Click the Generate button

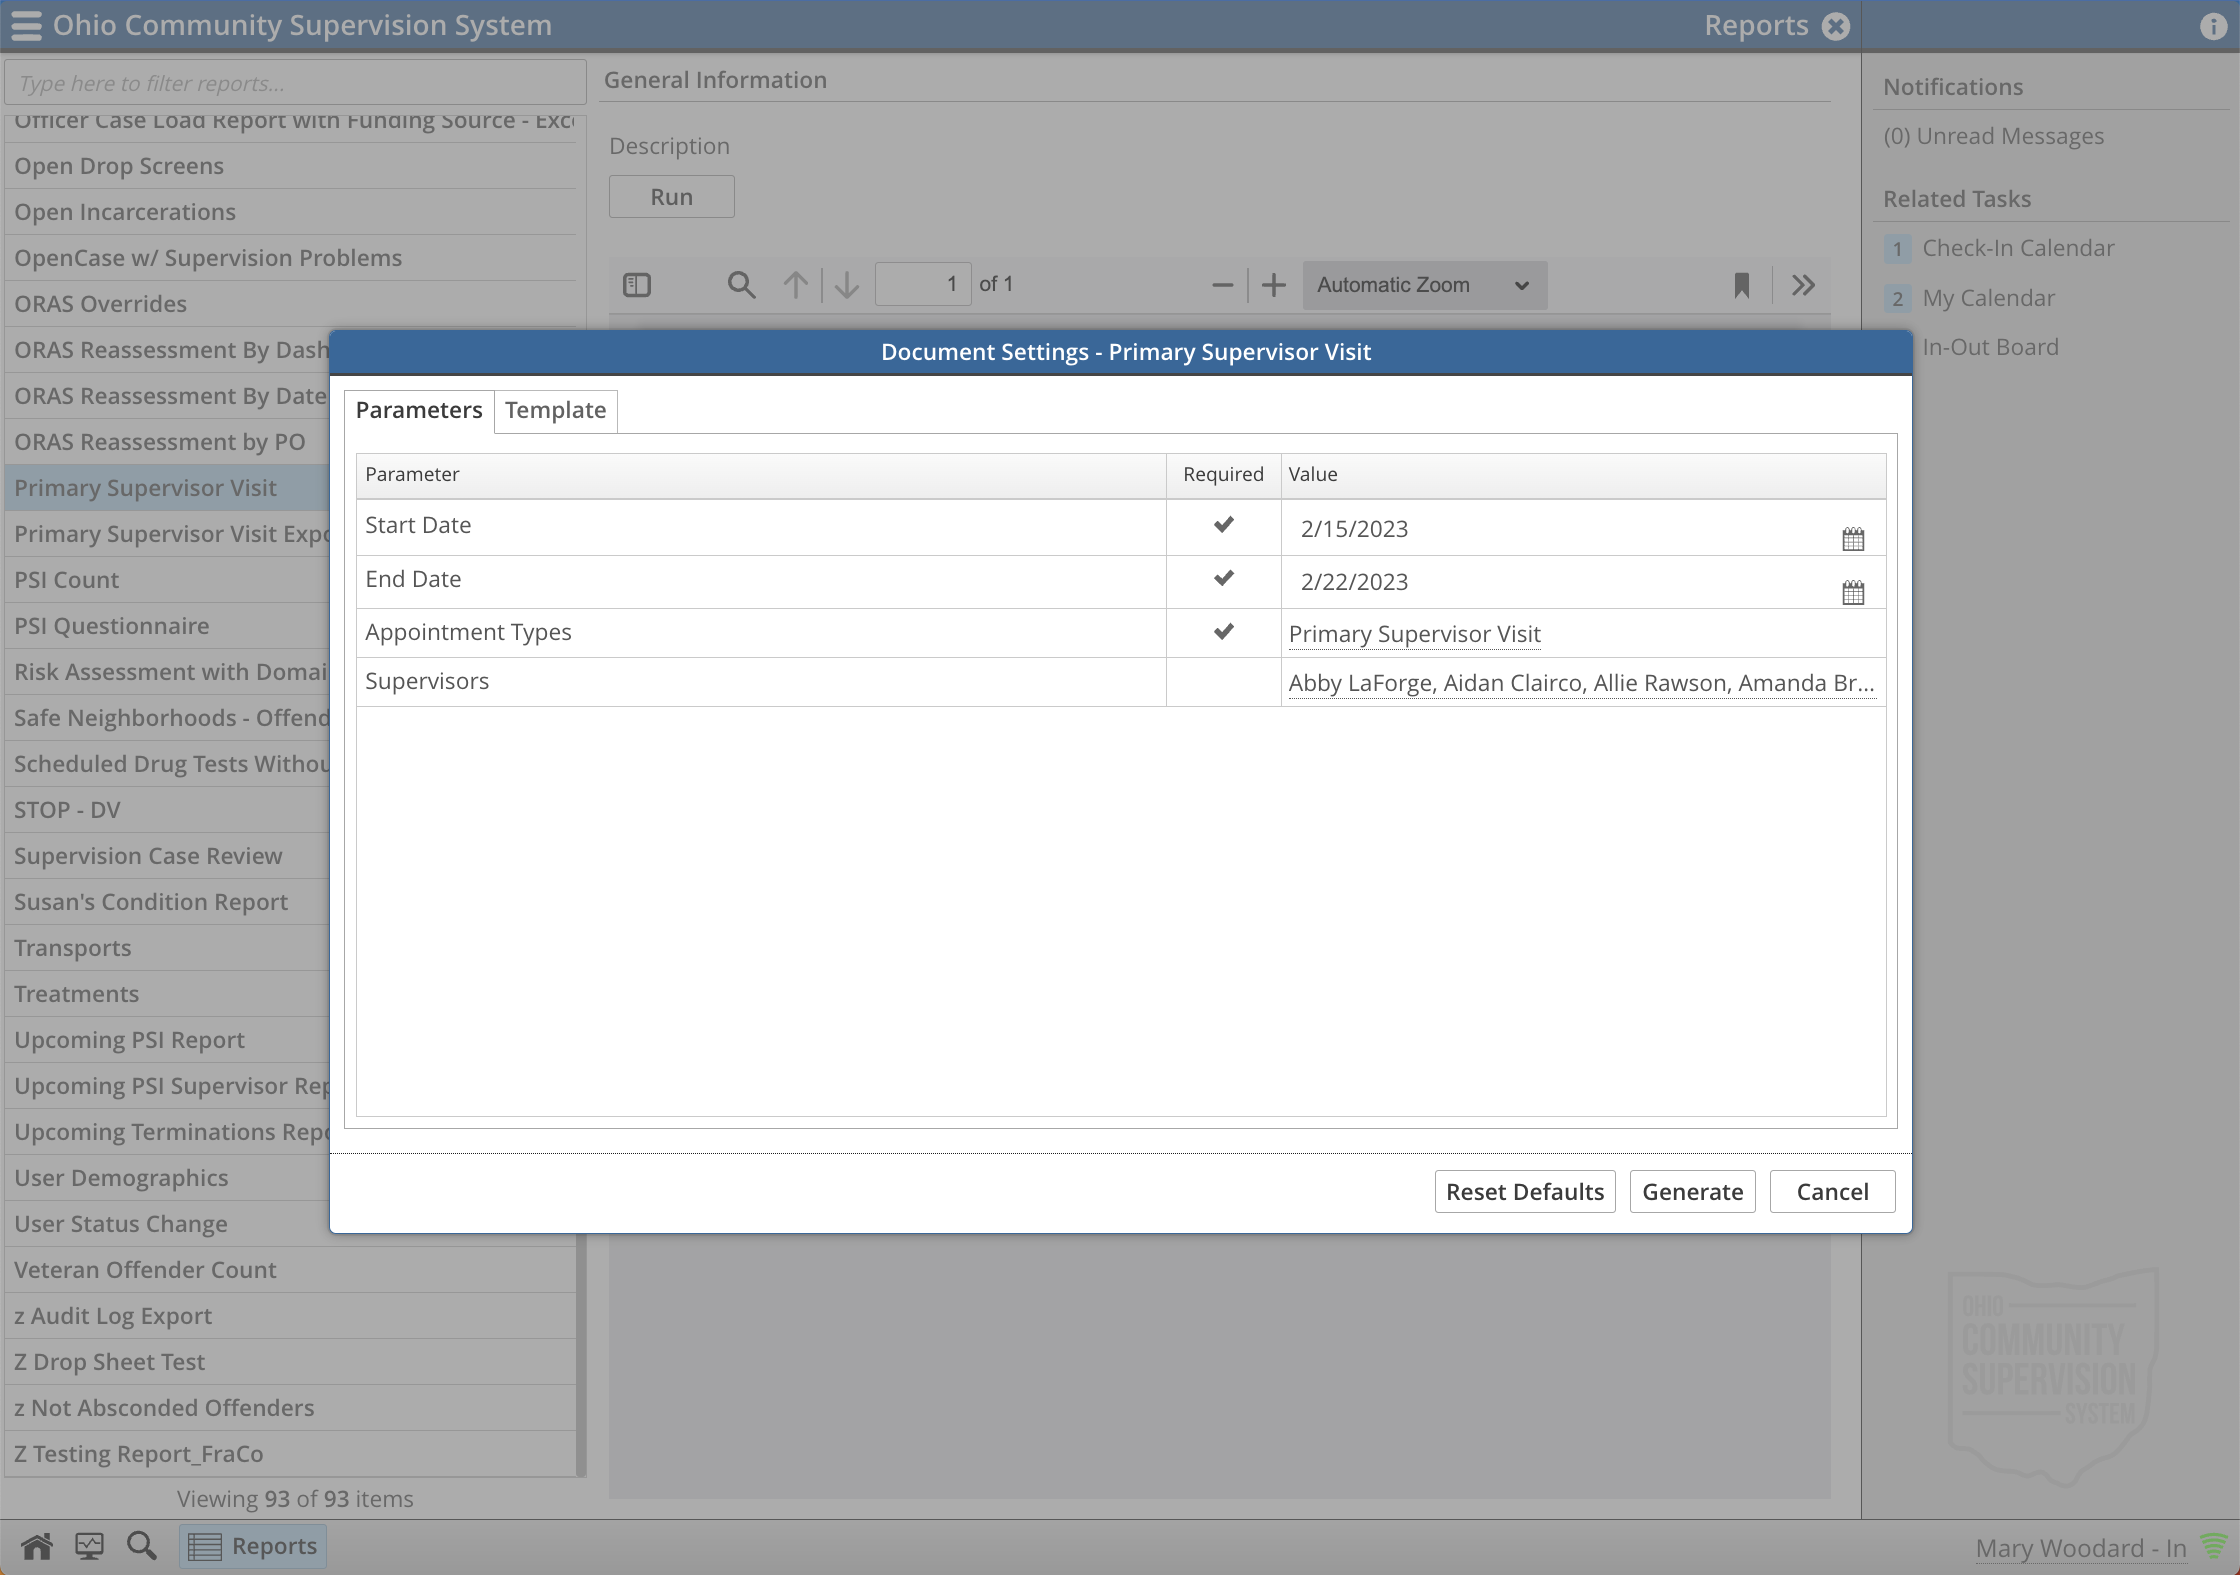pos(1692,1191)
